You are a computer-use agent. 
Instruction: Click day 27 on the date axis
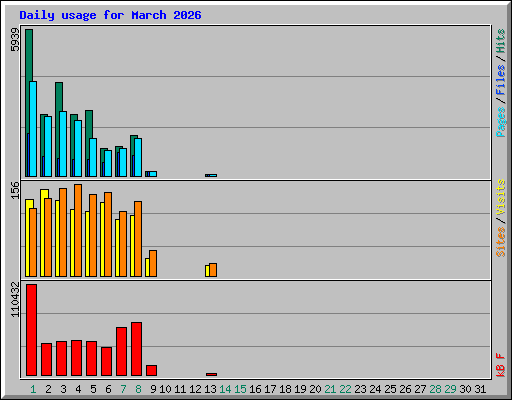click(x=420, y=389)
